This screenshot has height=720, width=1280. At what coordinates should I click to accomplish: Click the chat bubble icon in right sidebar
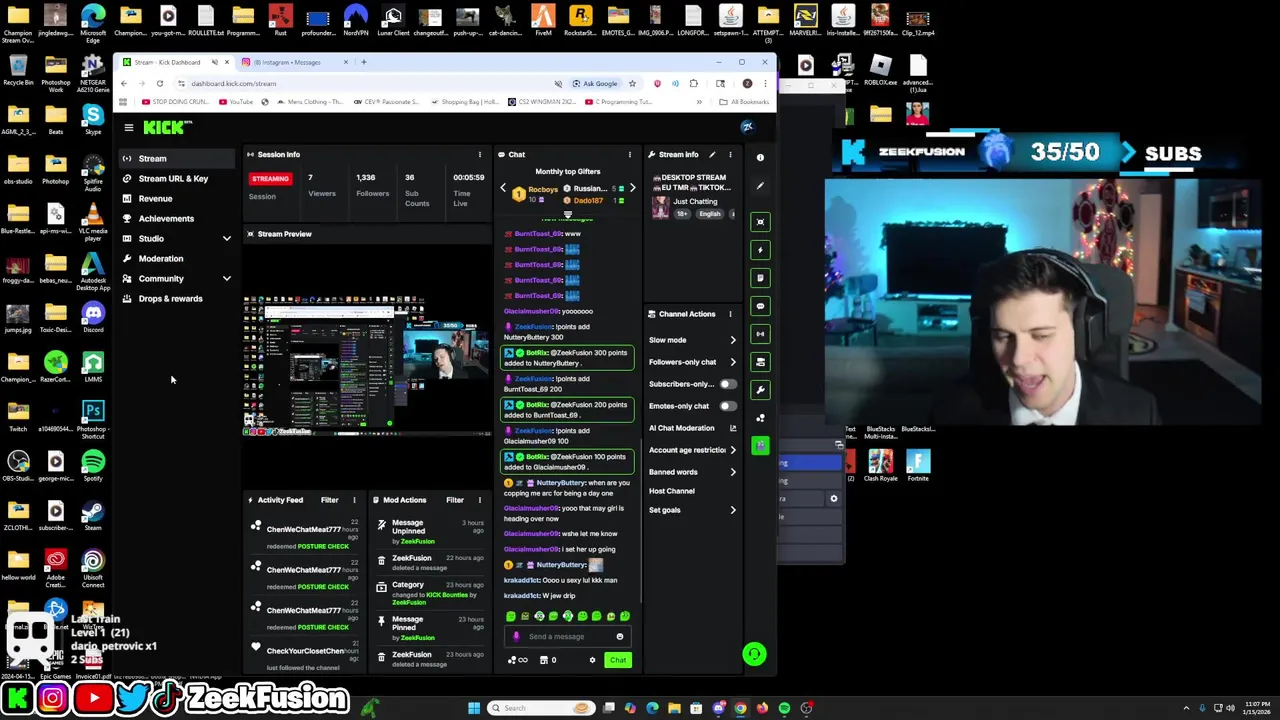[760, 306]
